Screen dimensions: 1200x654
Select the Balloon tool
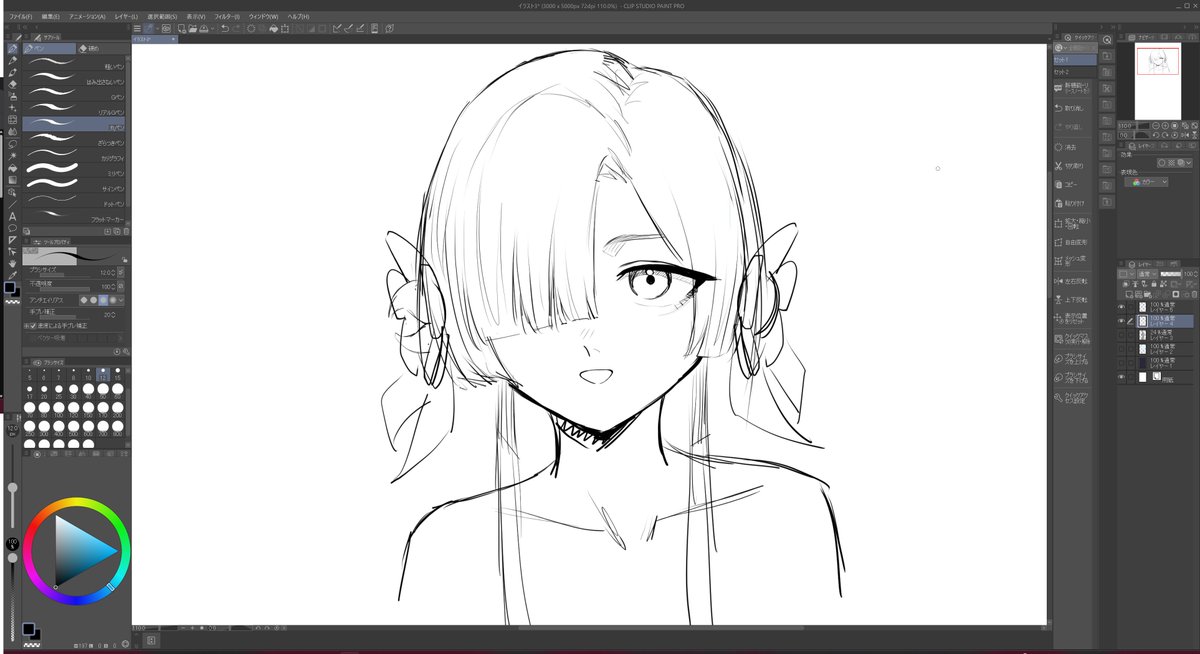pyautogui.click(x=12, y=228)
